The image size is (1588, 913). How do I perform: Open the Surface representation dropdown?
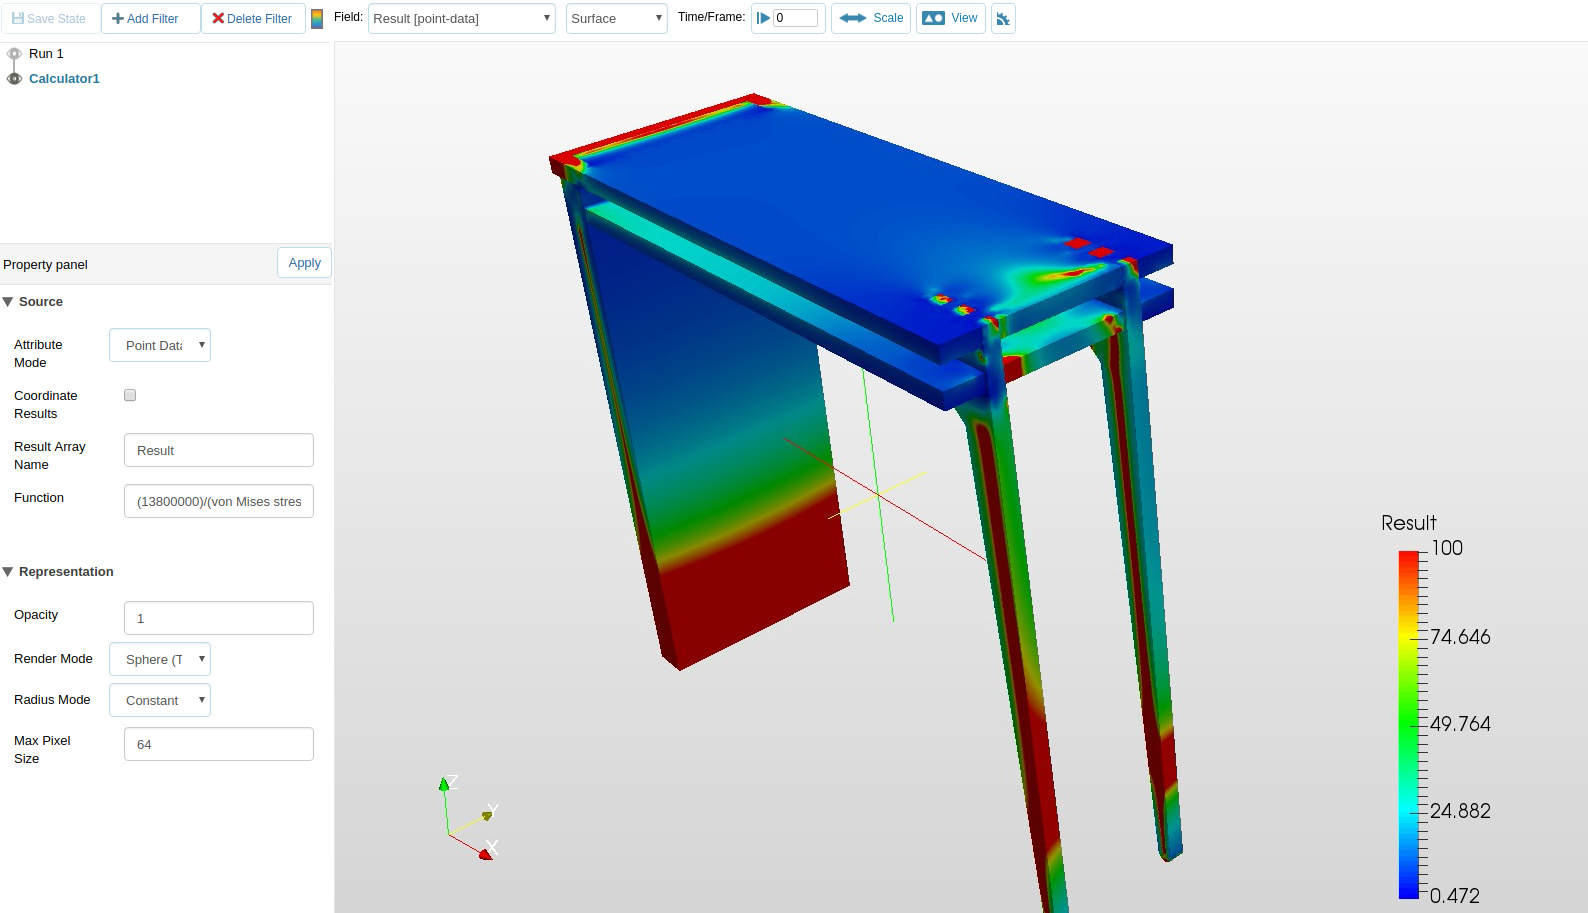pos(616,19)
